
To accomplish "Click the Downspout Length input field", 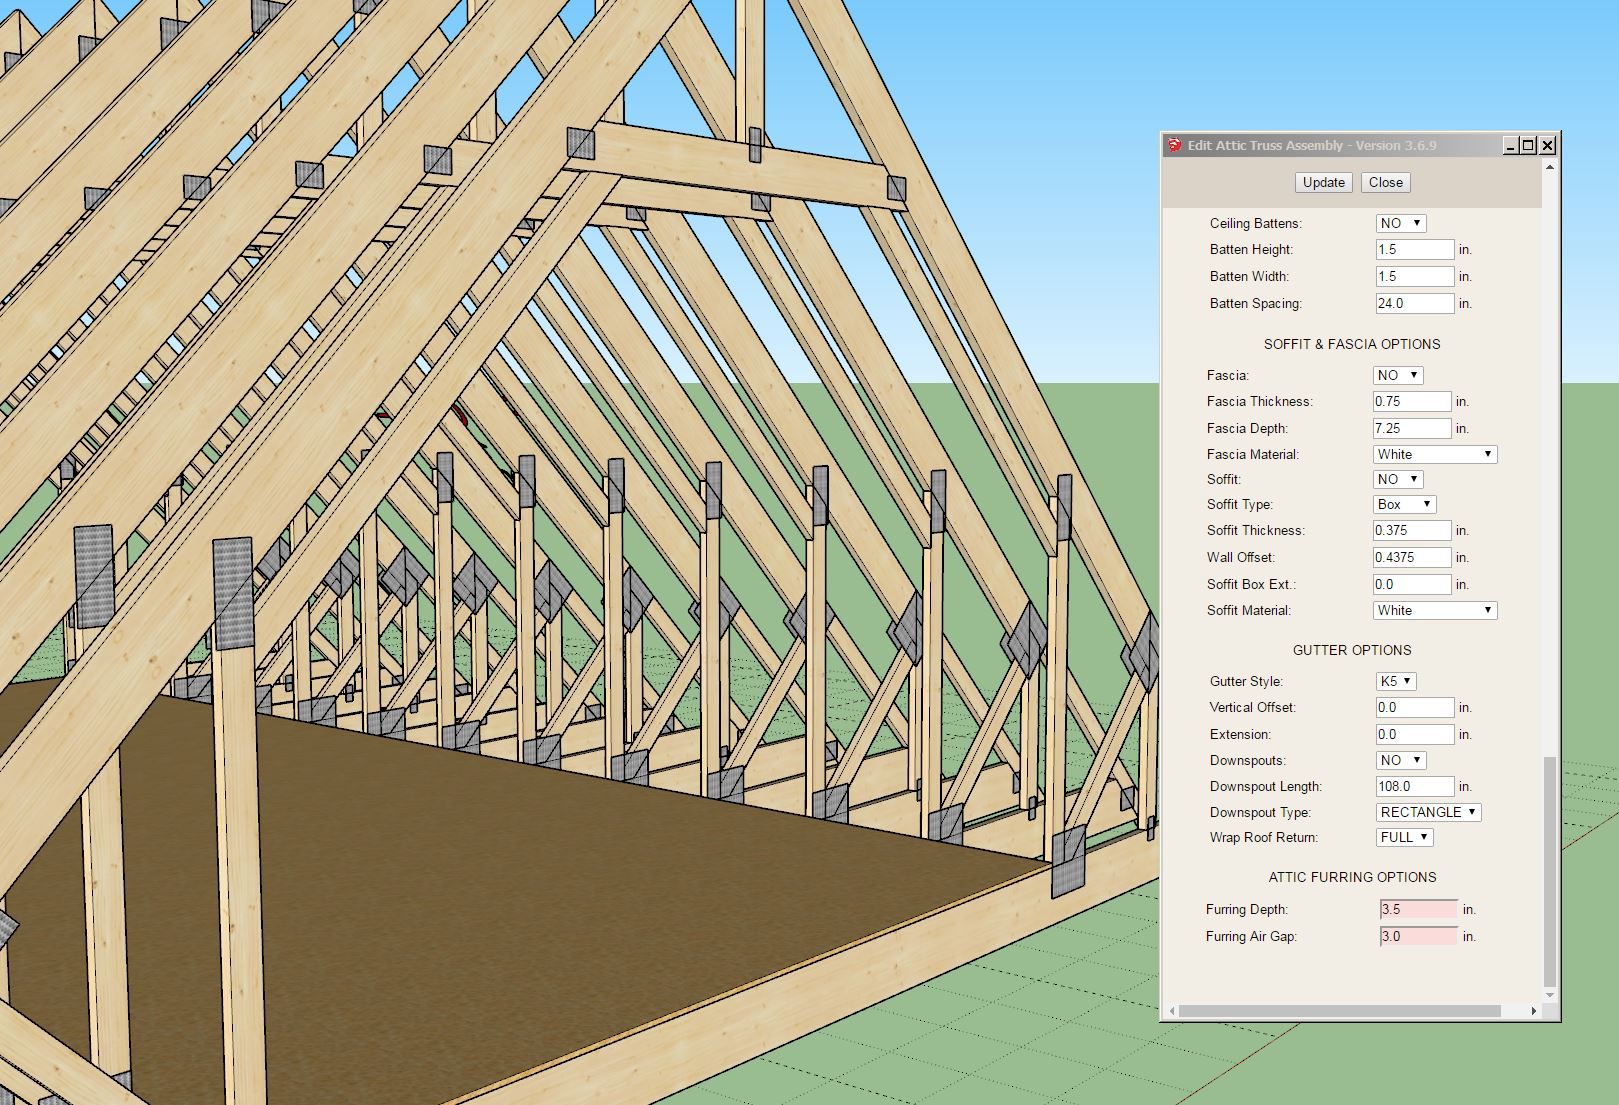I will [x=1414, y=786].
